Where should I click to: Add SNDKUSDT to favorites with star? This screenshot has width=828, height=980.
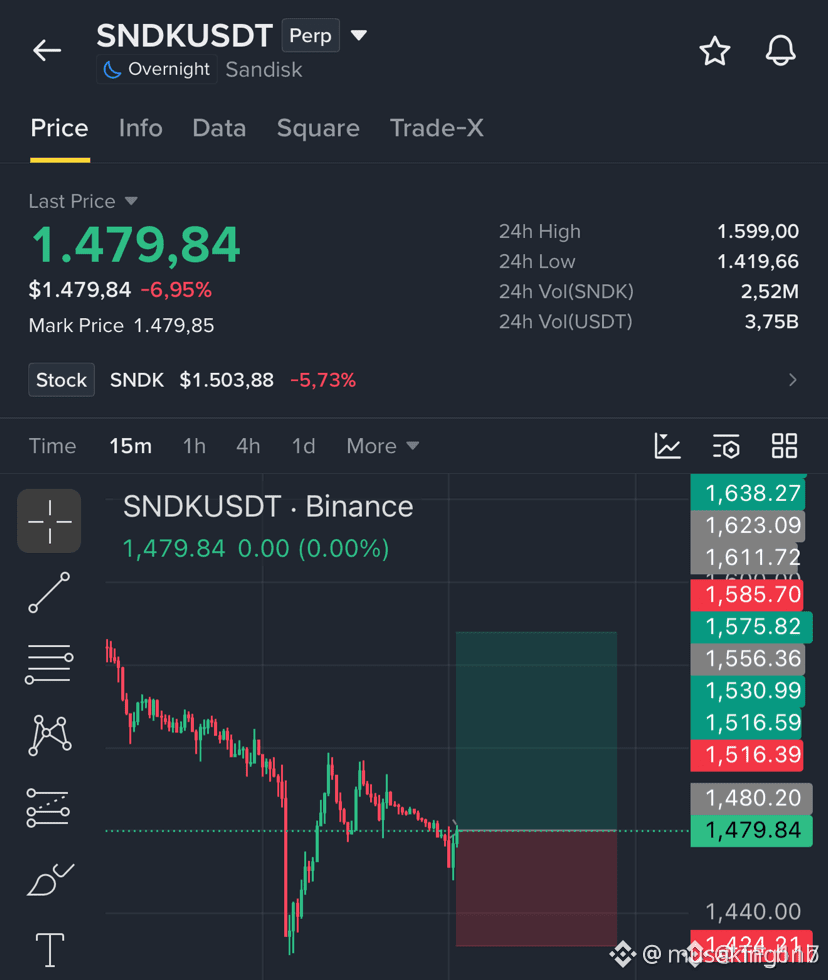point(714,51)
